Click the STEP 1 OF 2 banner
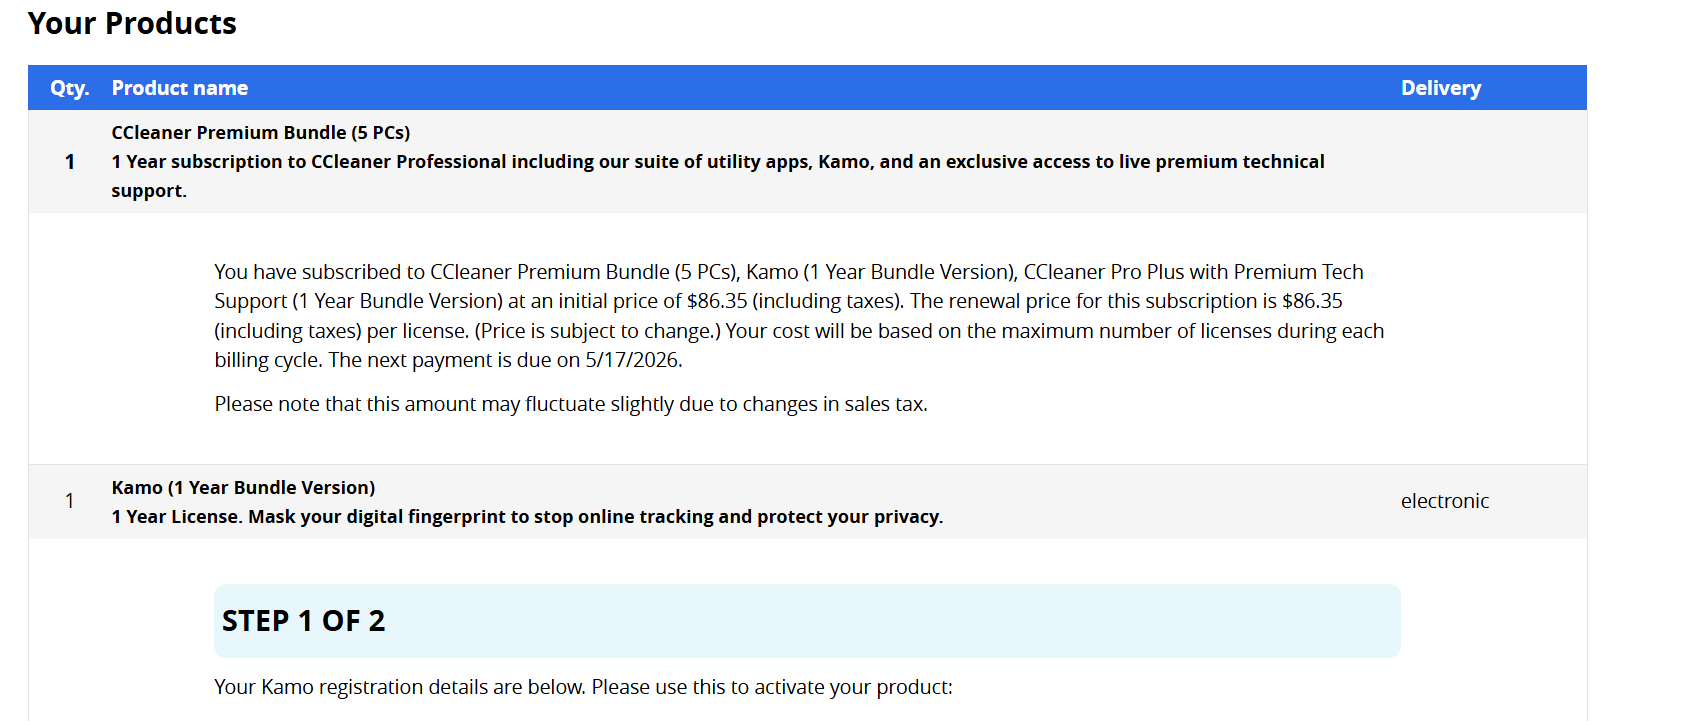1696x721 pixels. coord(807,621)
